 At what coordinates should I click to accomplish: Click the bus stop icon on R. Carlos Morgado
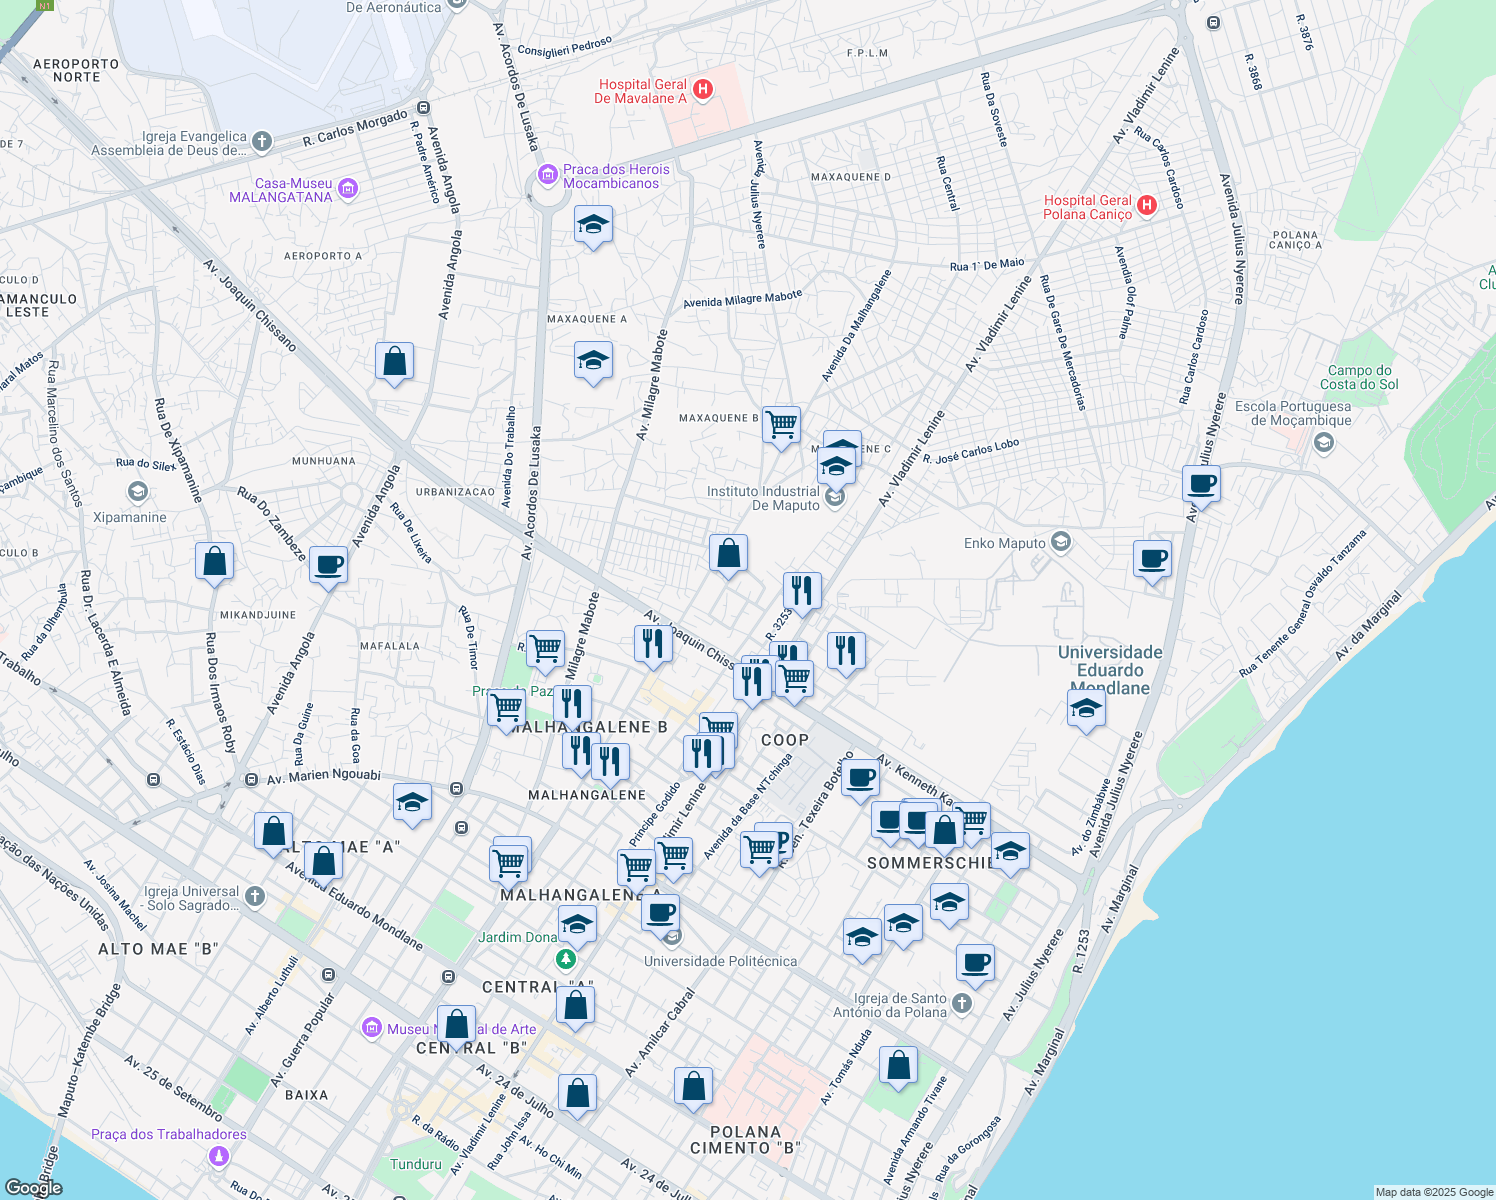pos(424,107)
